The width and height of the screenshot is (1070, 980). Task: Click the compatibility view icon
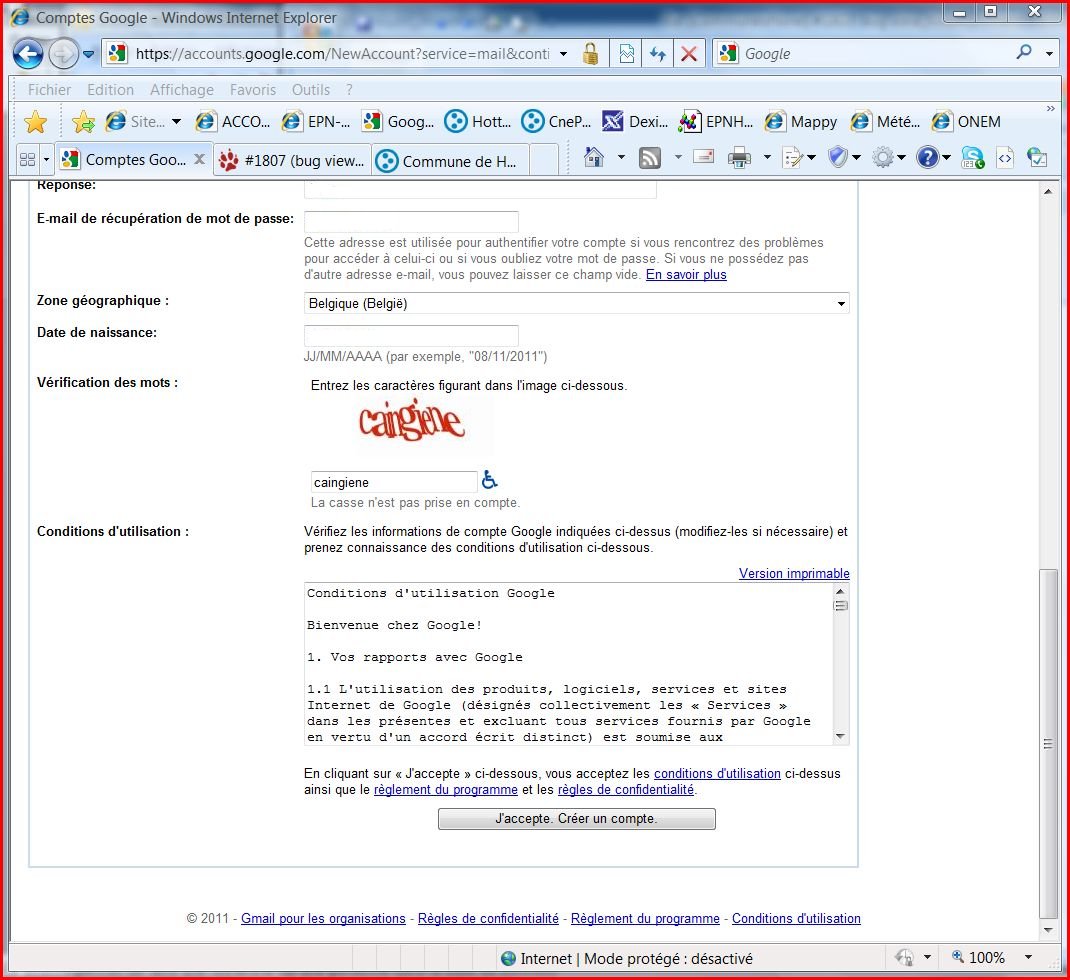[x=626, y=53]
